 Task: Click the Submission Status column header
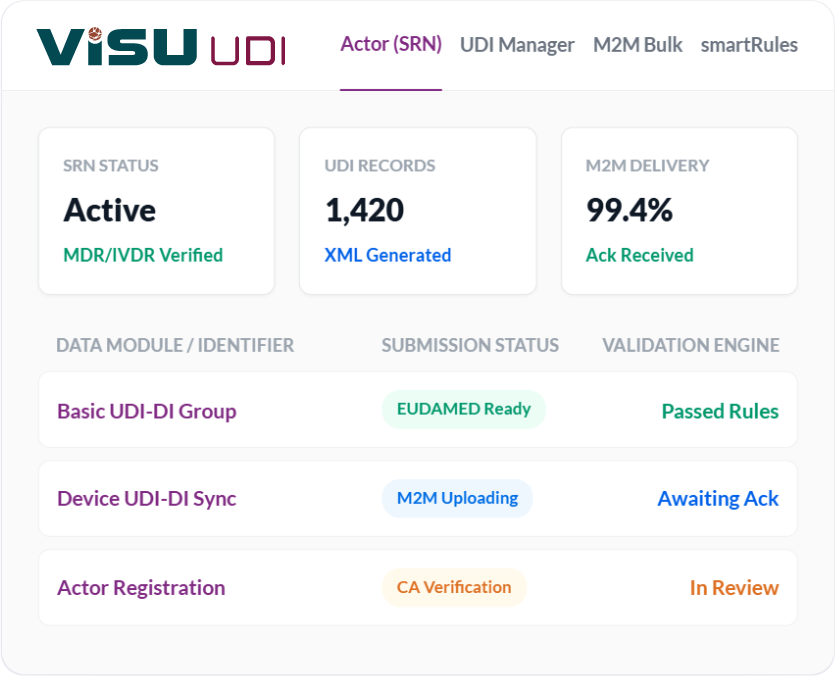coord(470,345)
